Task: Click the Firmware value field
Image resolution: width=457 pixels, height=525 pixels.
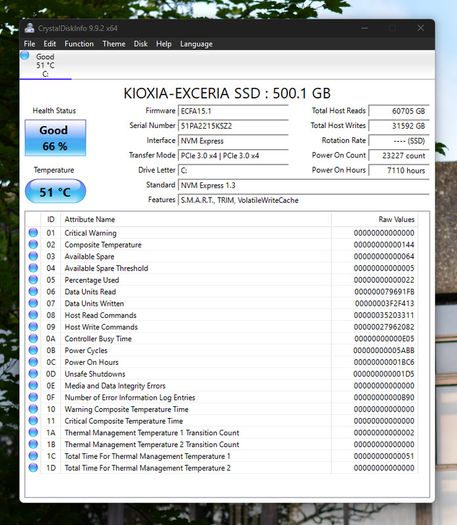Action: click(233, 111)
